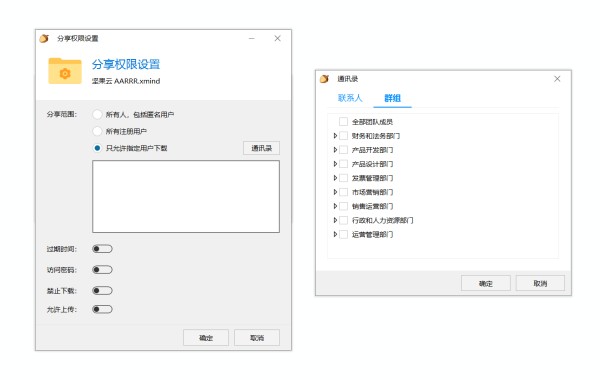Viewport: 600px width, 380px height.
Task: Click 取消 in 通讯录 dialog
Action: pos(540,283)
